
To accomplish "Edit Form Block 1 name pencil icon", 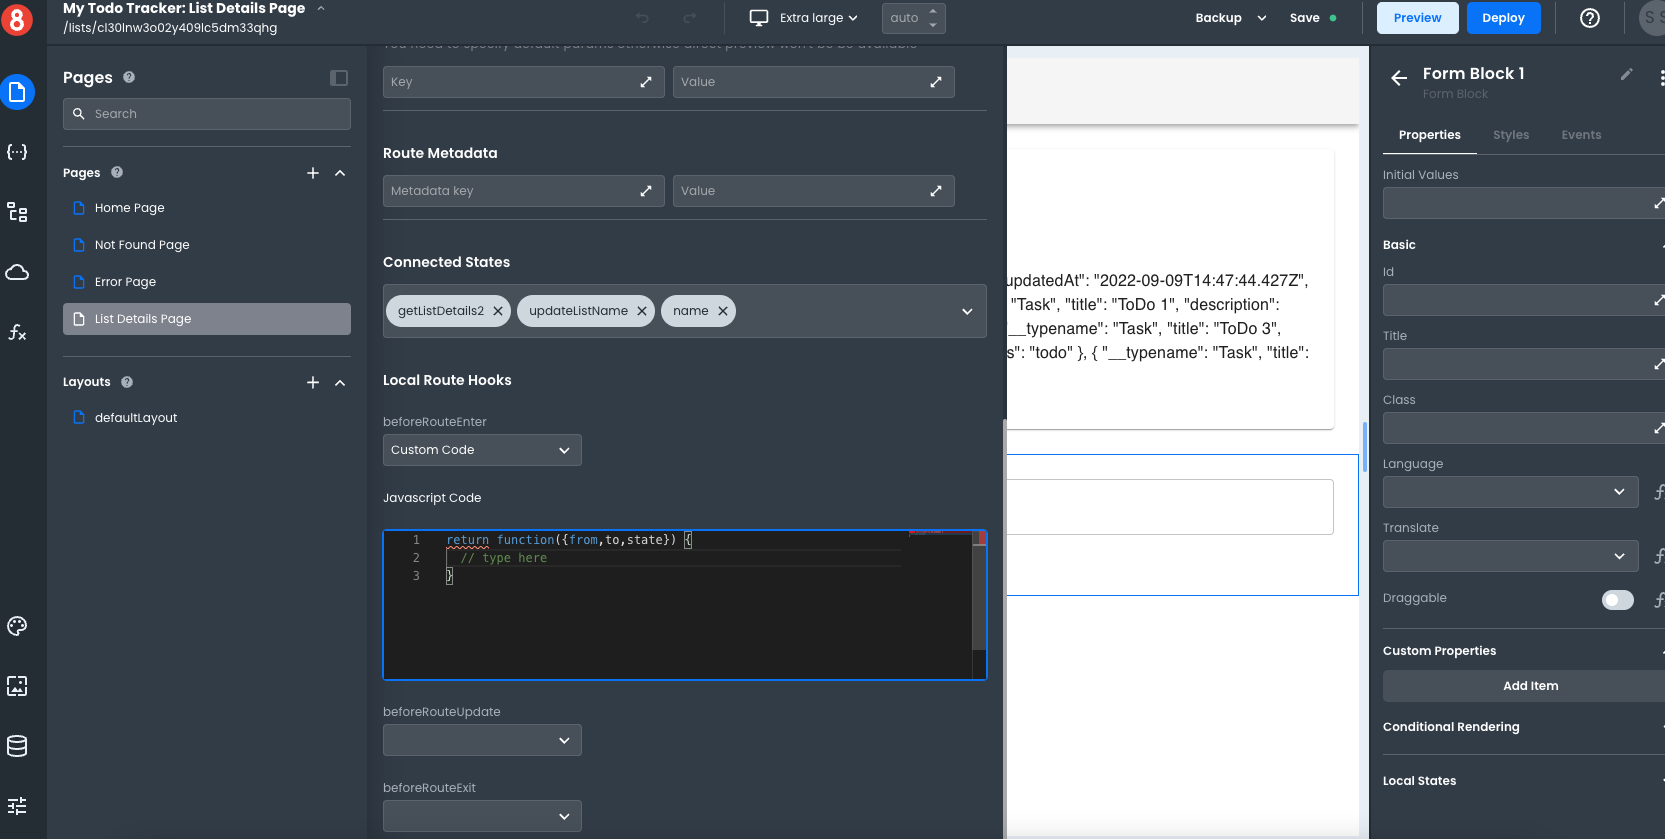I will (1626, 74).
